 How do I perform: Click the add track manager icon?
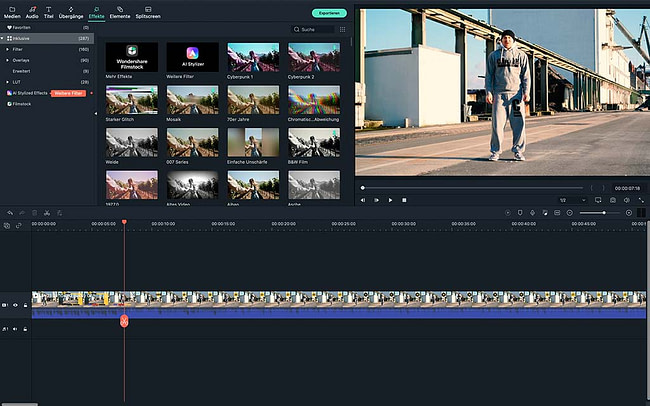pos(7,226)
